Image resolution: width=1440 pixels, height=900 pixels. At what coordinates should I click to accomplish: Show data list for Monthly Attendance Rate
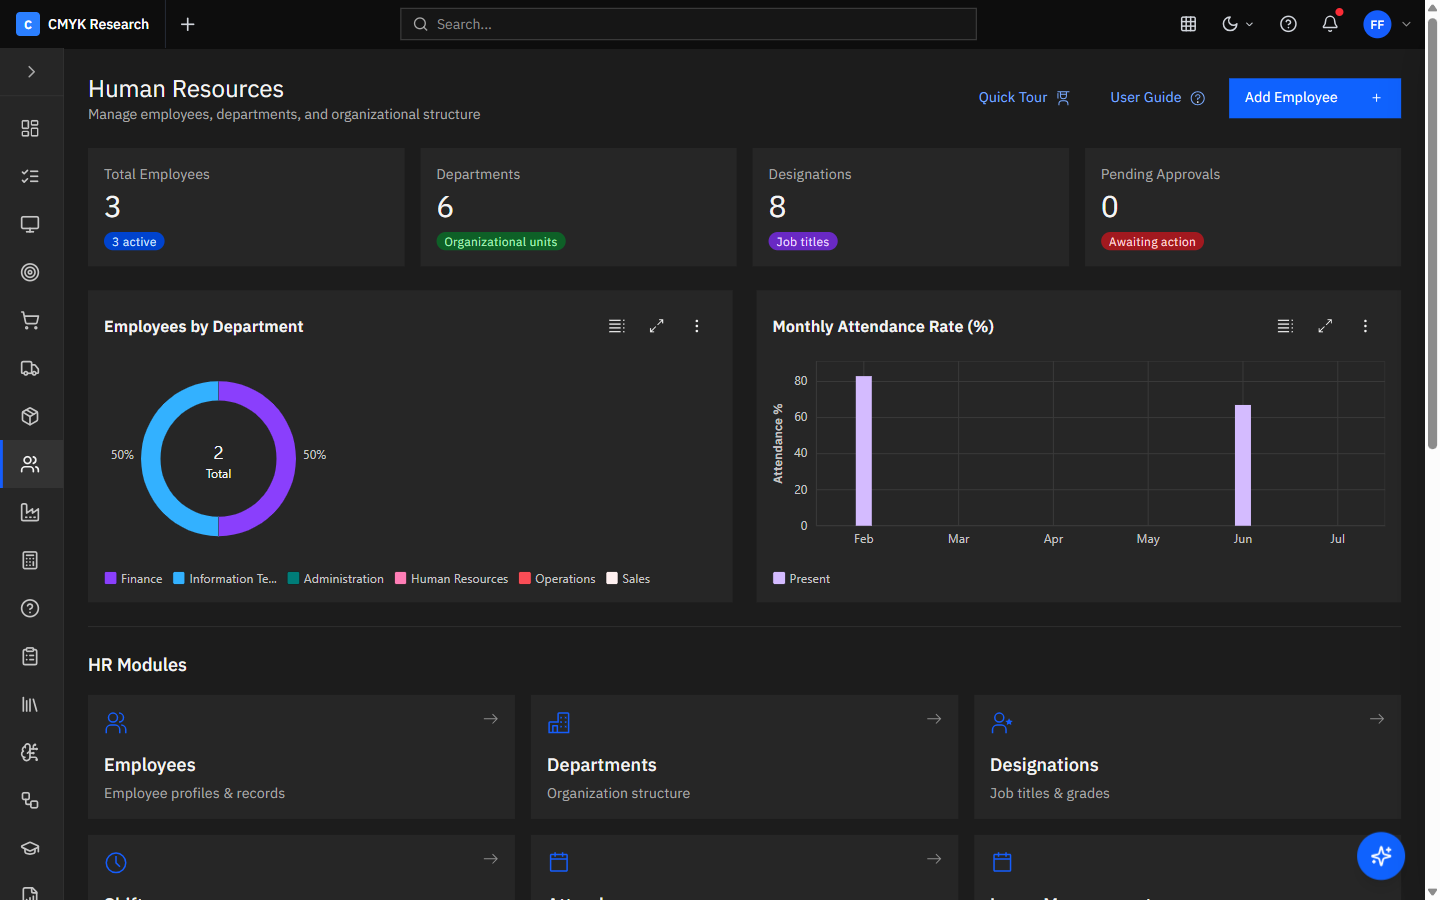[1285, 326]
